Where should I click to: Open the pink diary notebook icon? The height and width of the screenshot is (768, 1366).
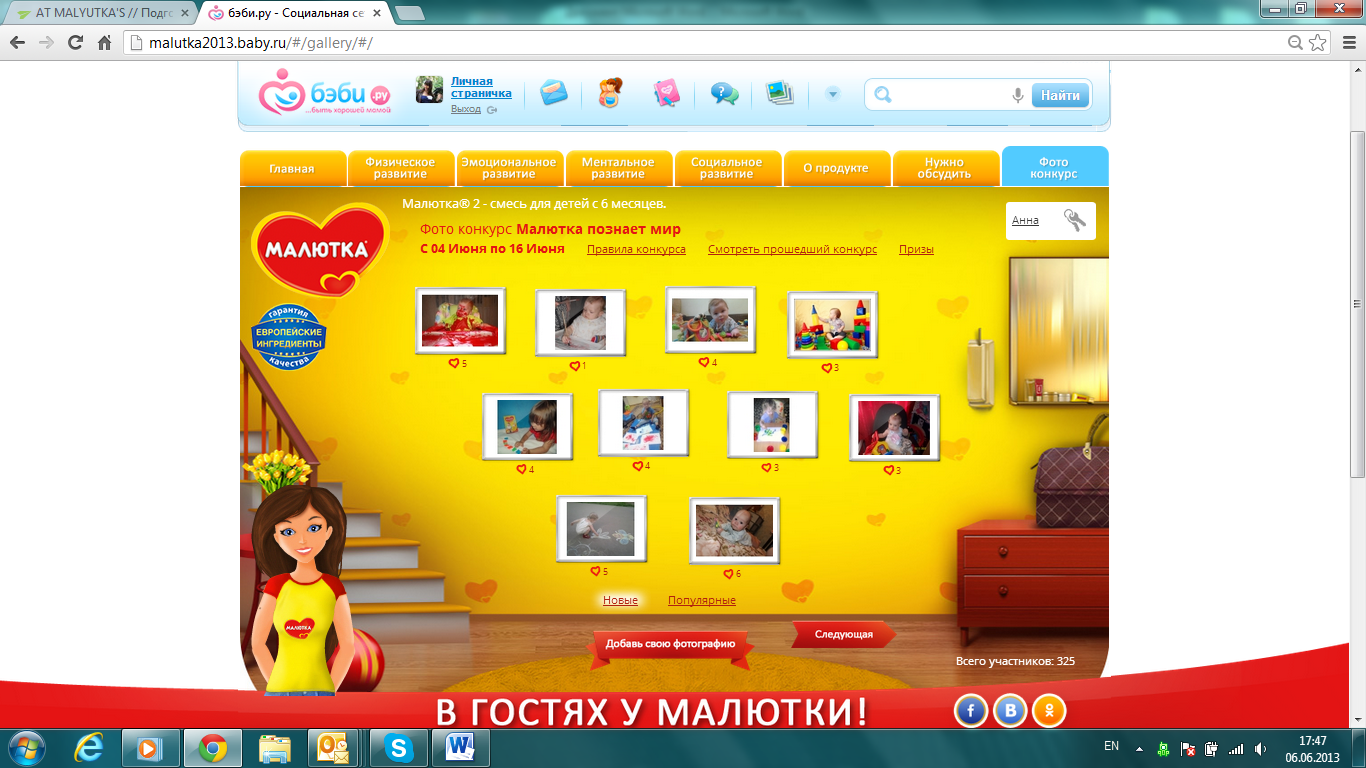(x=666, y=93)
